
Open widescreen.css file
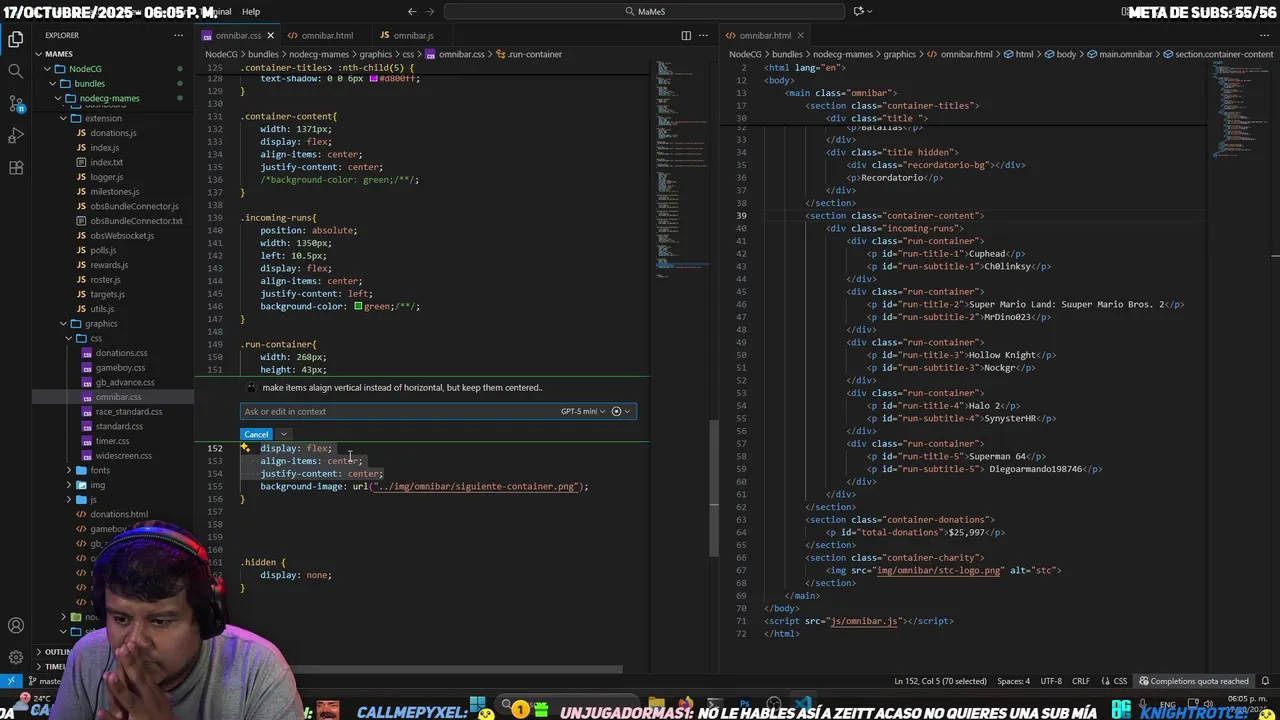pos(123,456)
